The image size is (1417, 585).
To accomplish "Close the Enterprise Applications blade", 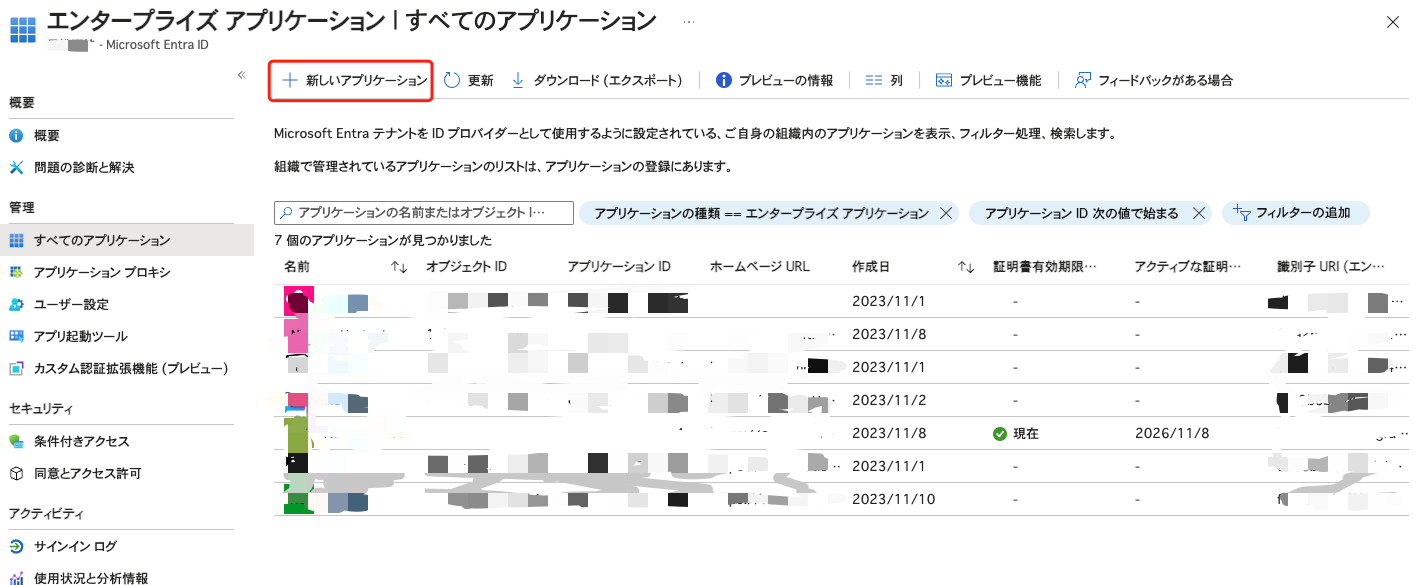I will tap(1392, 21).
